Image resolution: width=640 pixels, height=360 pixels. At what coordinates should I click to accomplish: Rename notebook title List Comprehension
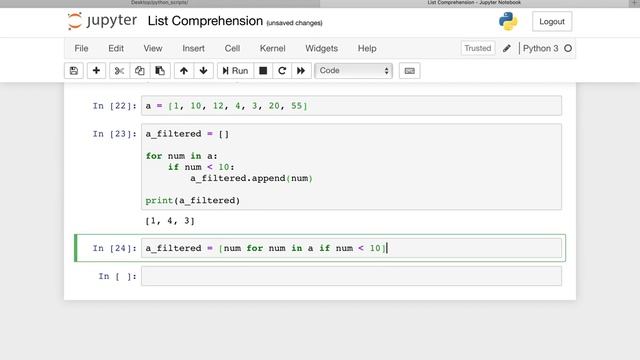point(205,21)
